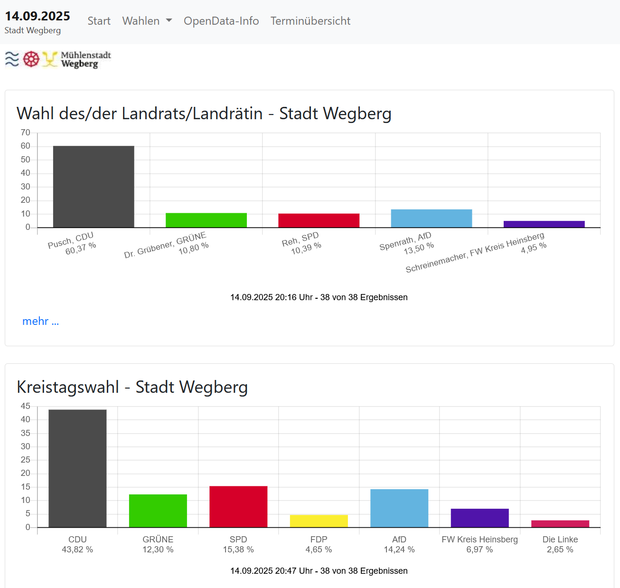Image resolution: width=620 pixels, height=588 pixels.
Task: Open the OpenData-Info page
Action: tap(221, 21)
